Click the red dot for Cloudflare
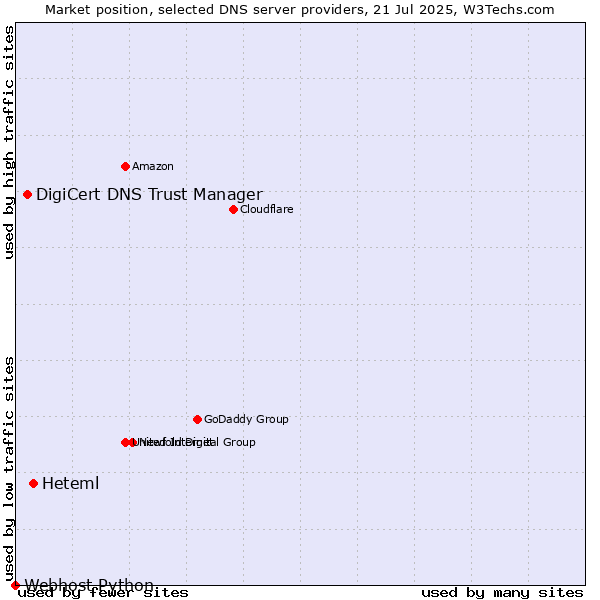The height and width of the screenshot is (600, 600). pos(233,209)
